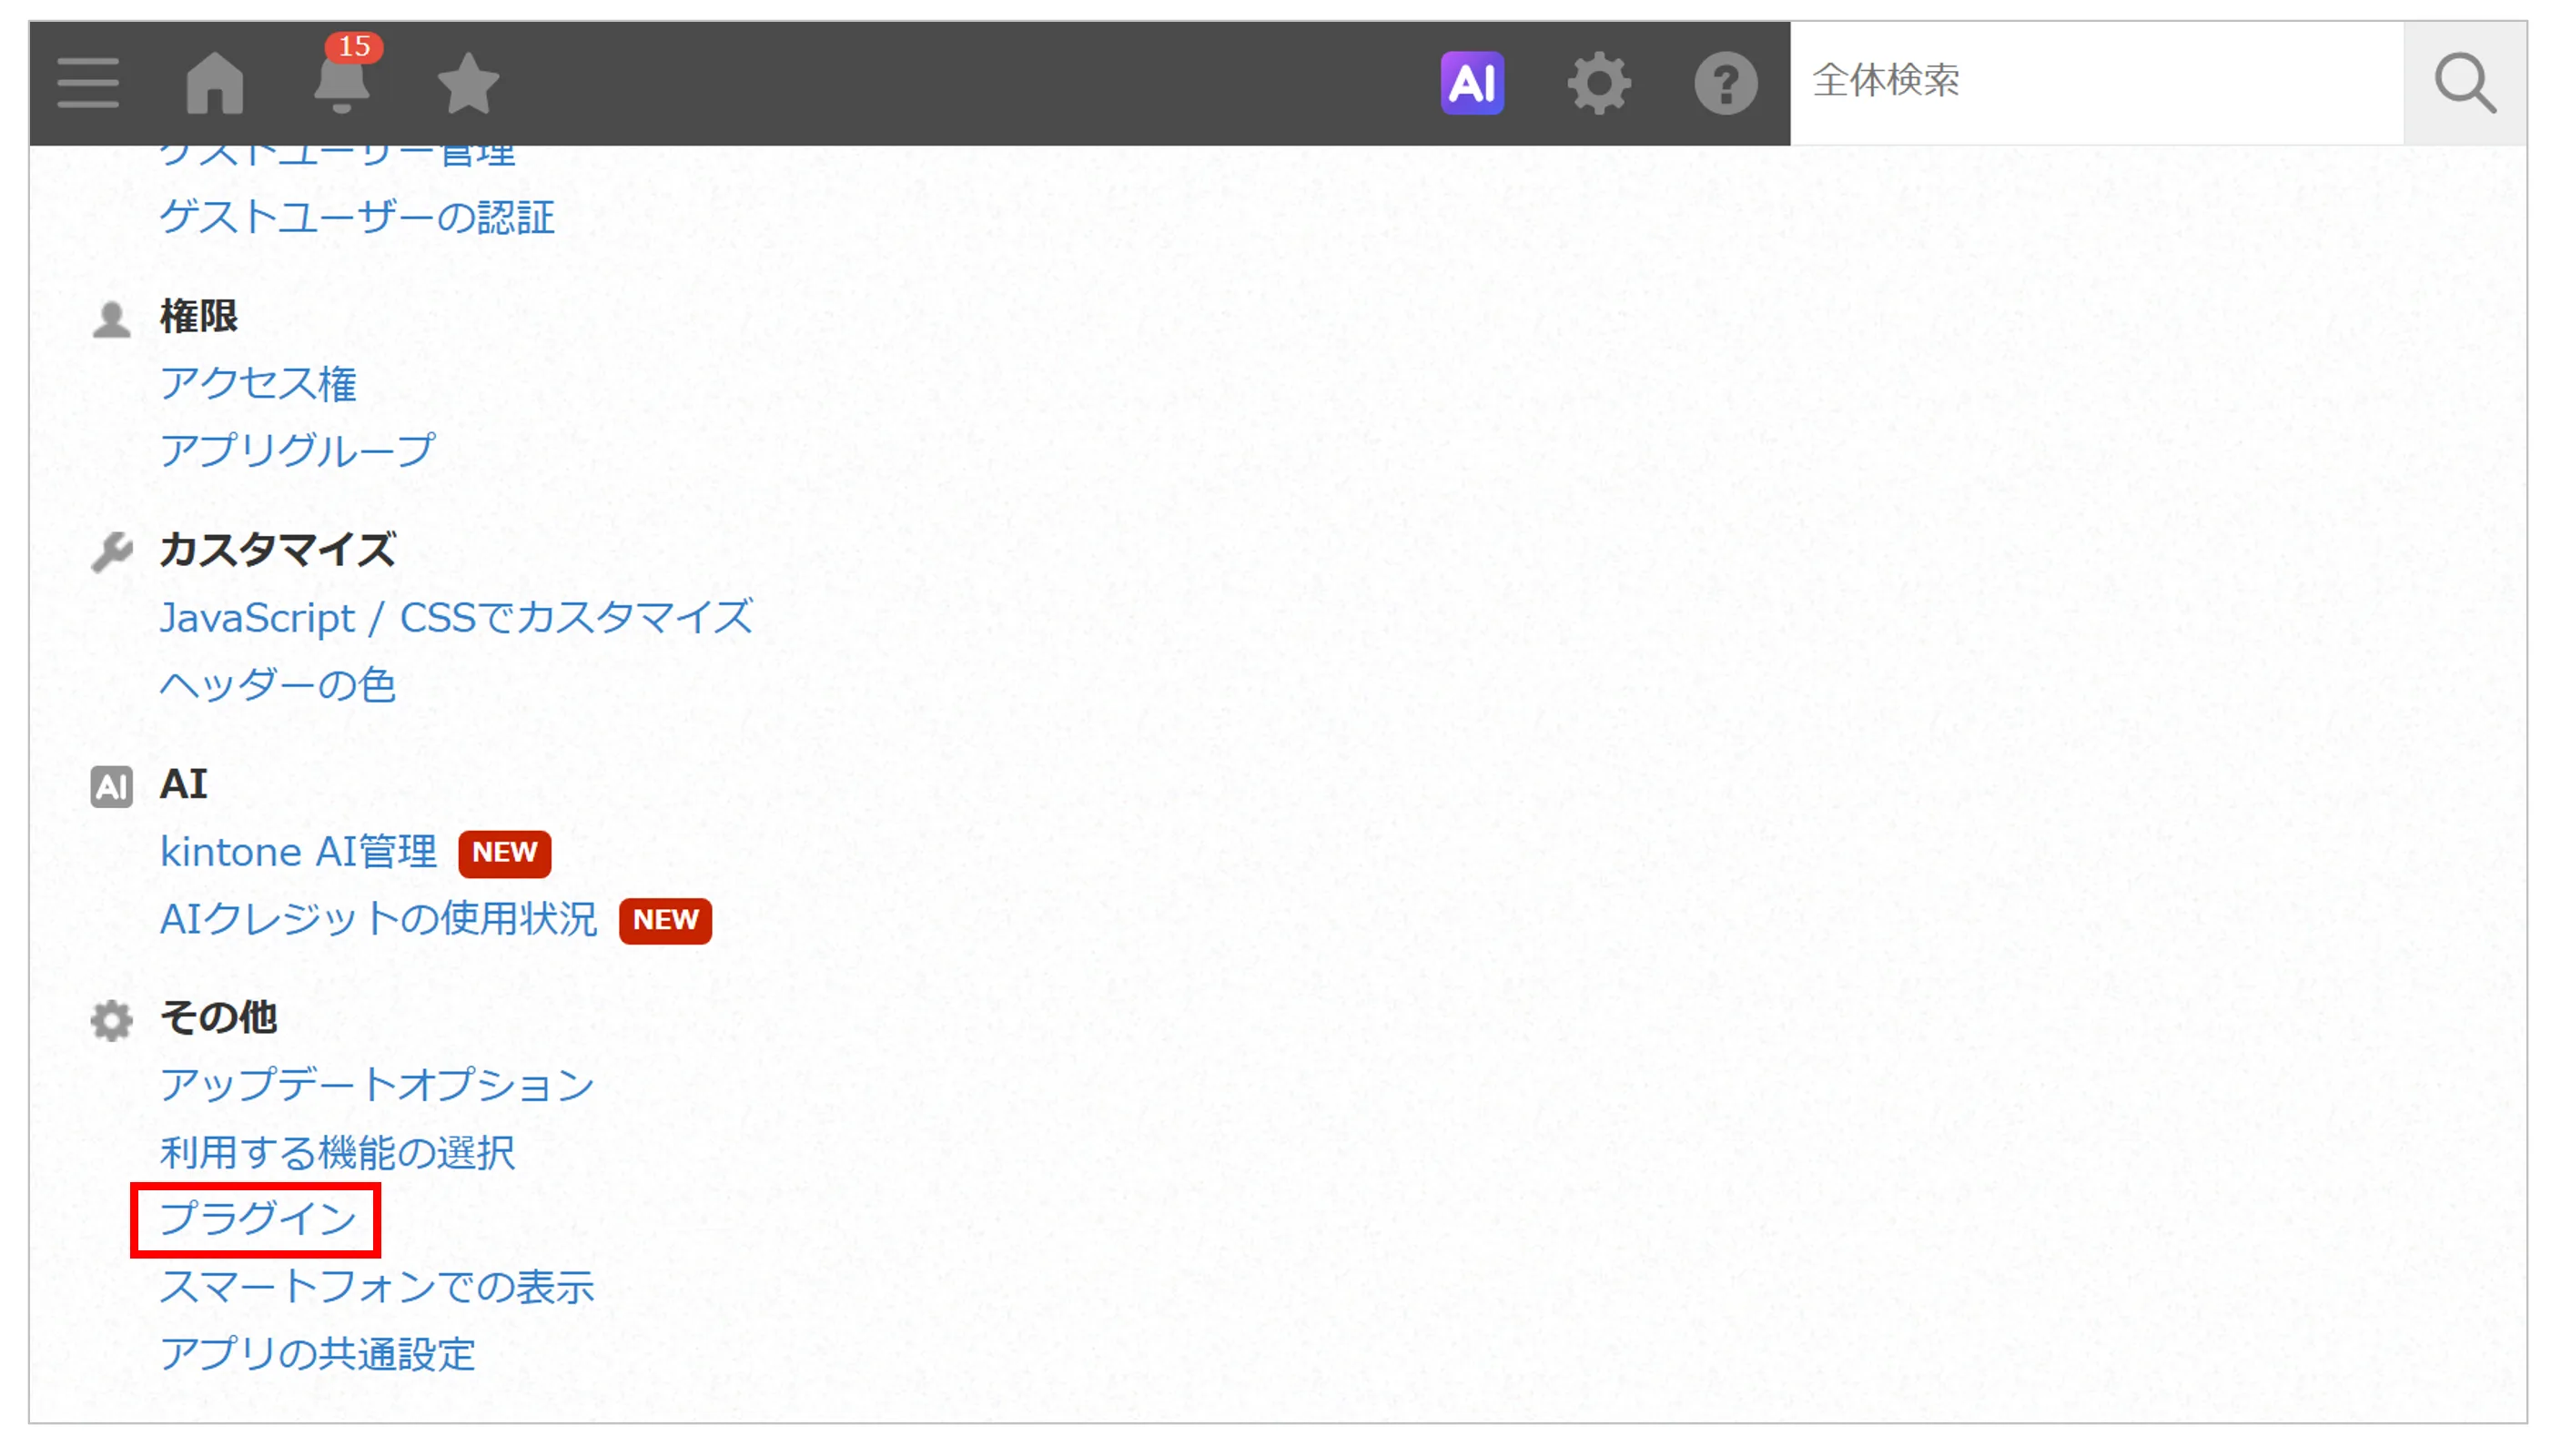Open the プラグイン link

click(x=258, y=1219)
